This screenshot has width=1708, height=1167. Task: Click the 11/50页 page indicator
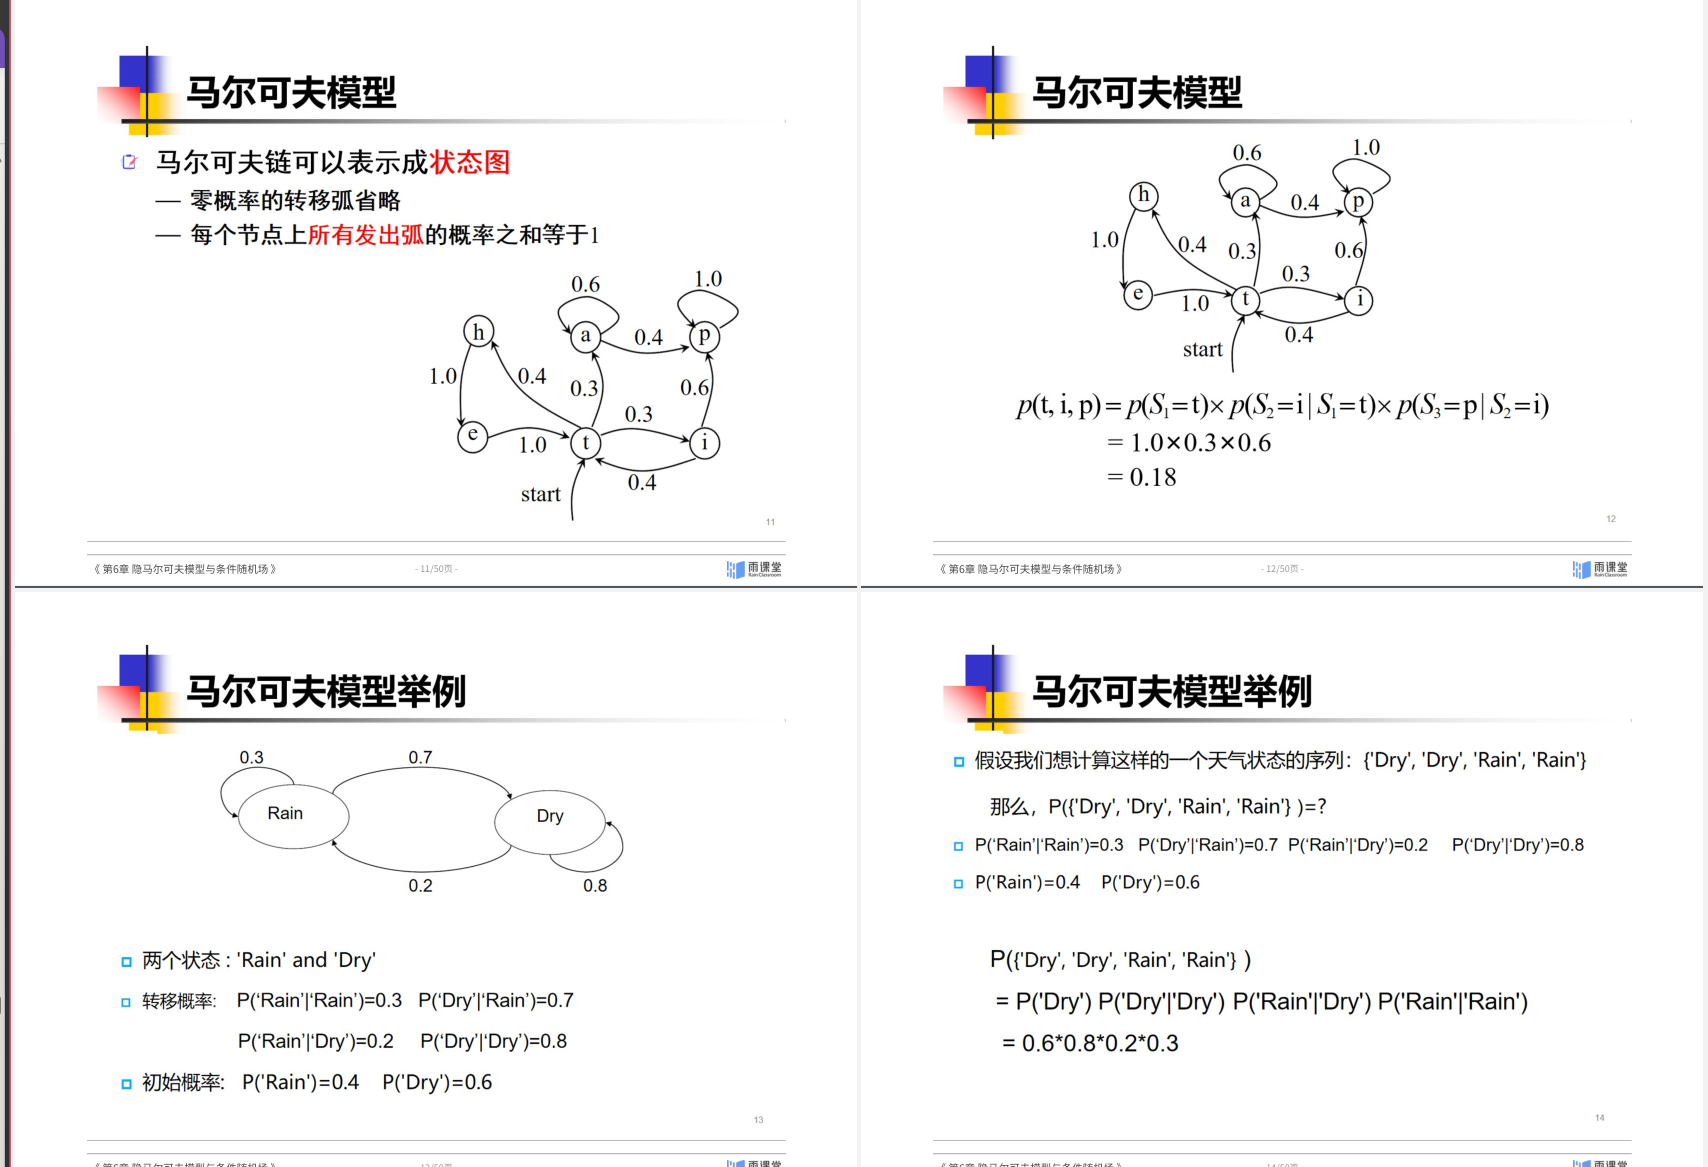(436, 569)
